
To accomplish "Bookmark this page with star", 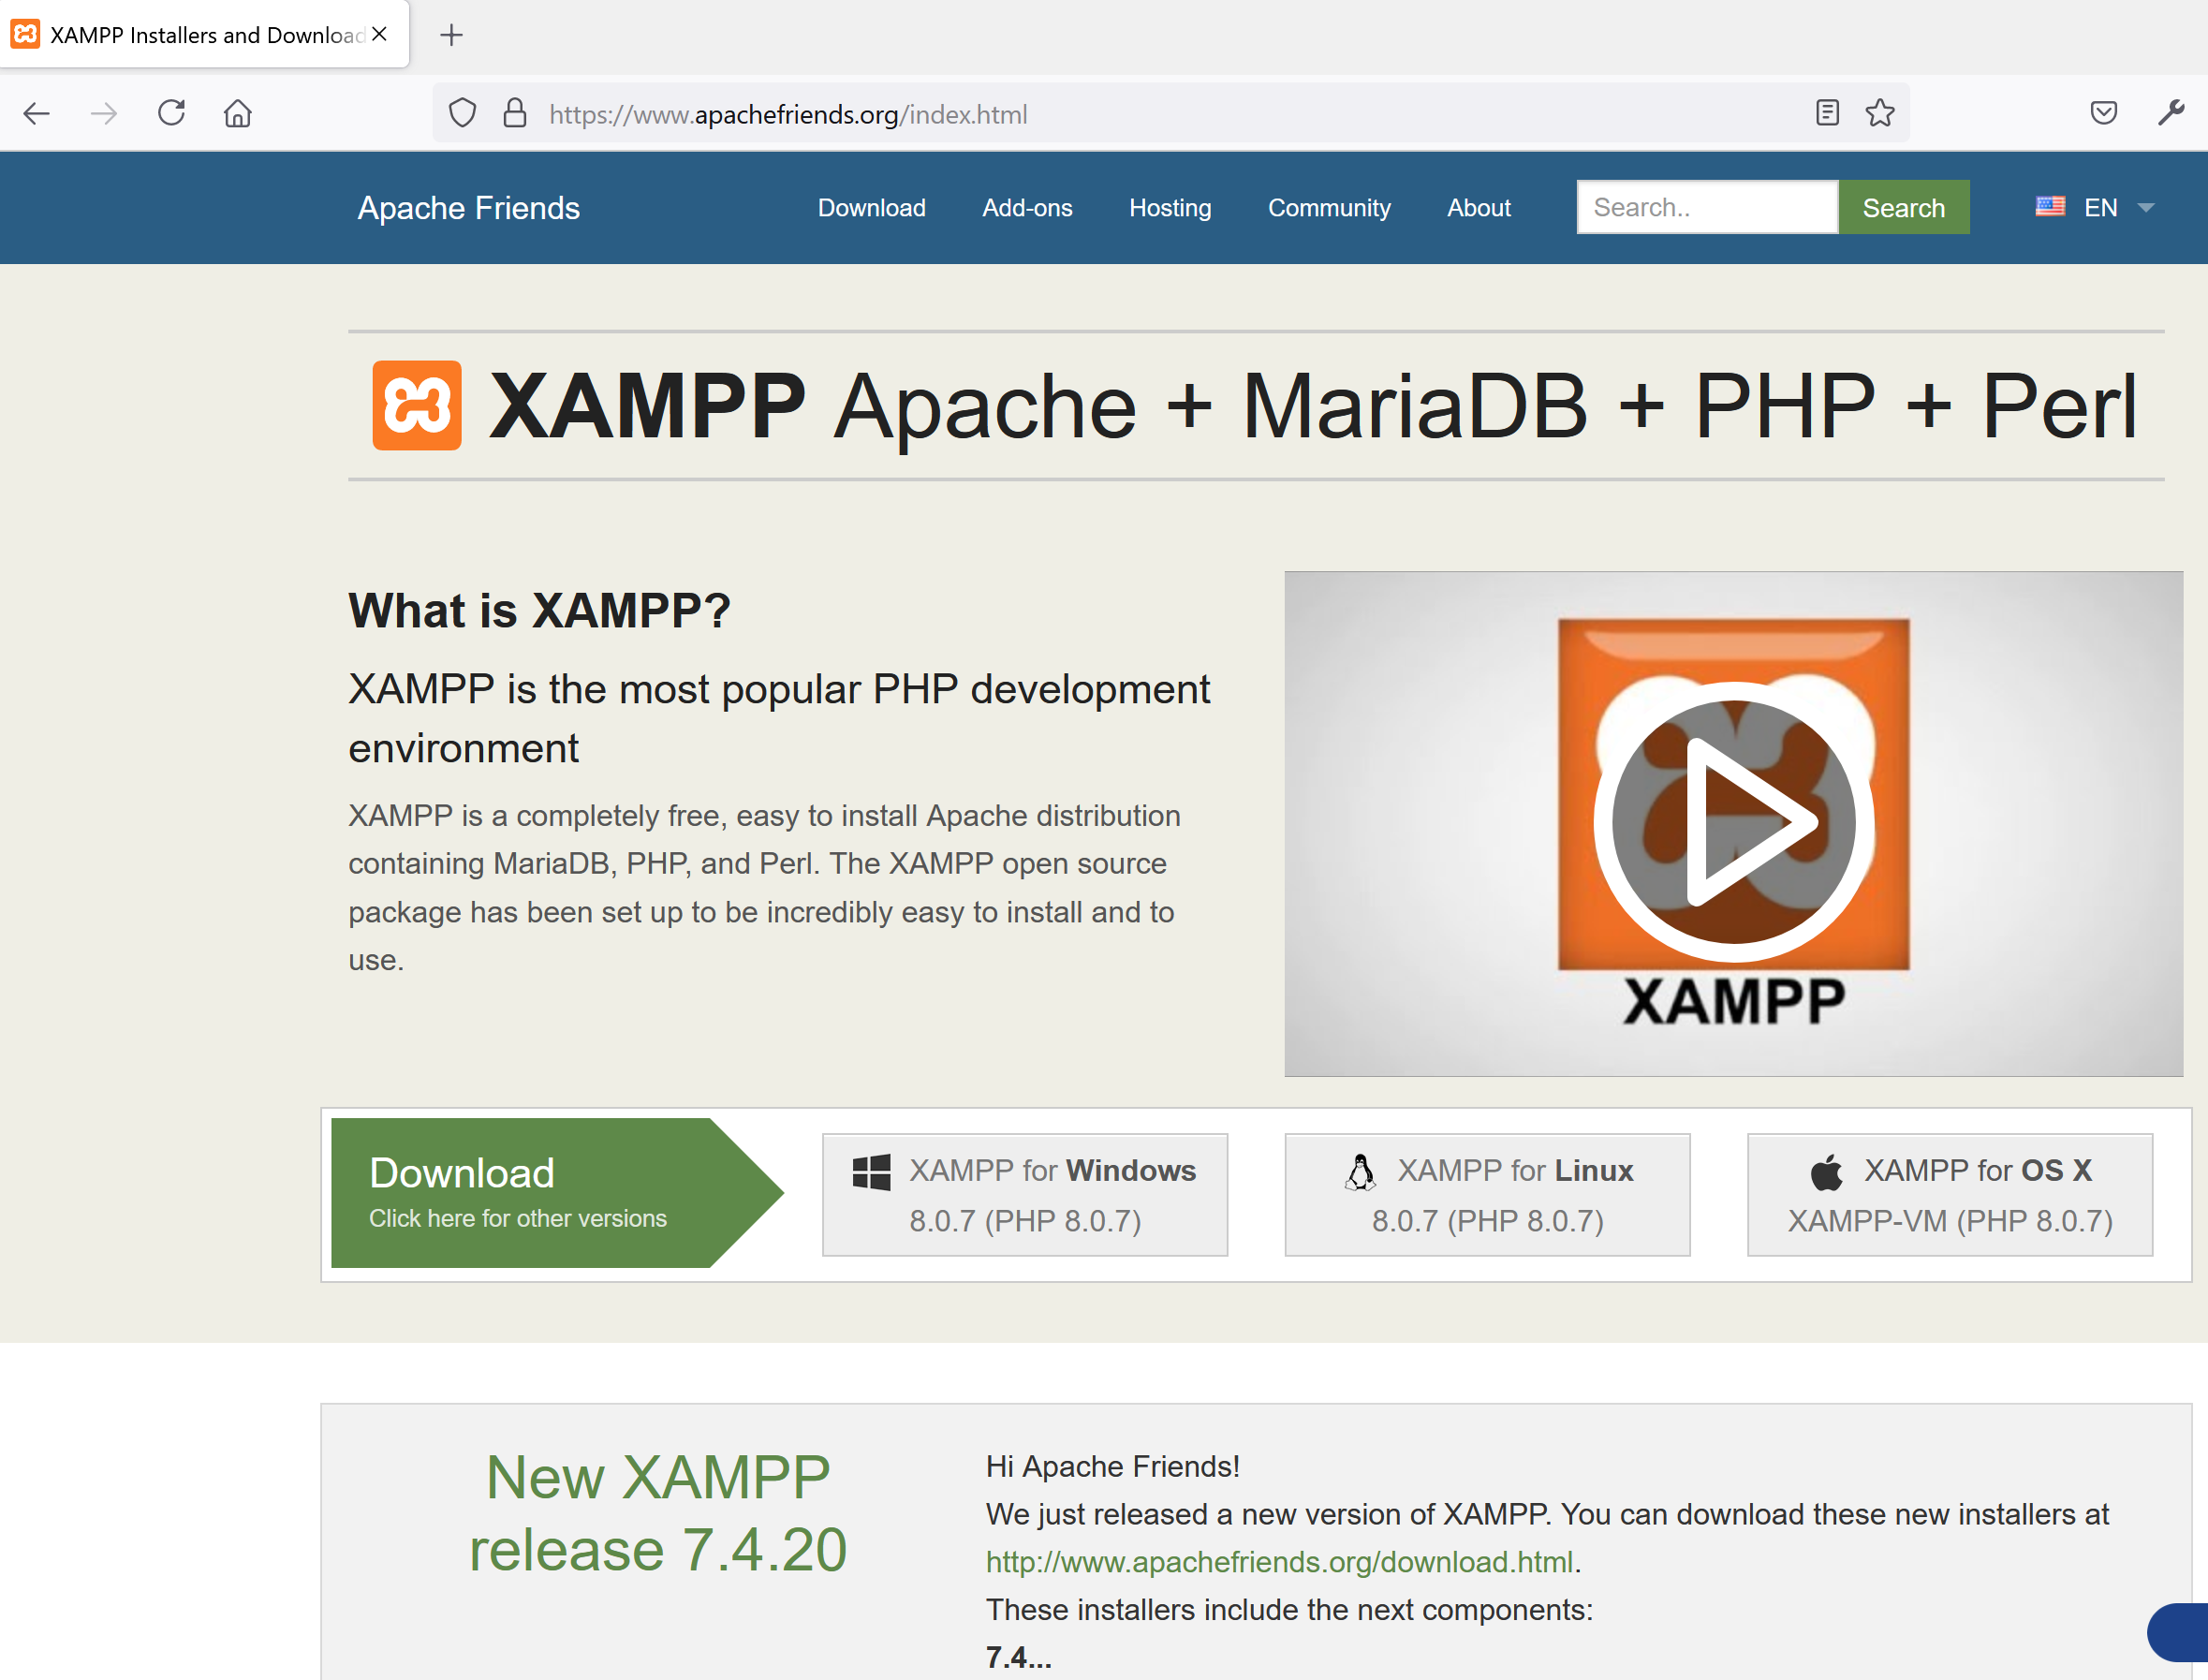I will coord(1880,113).
